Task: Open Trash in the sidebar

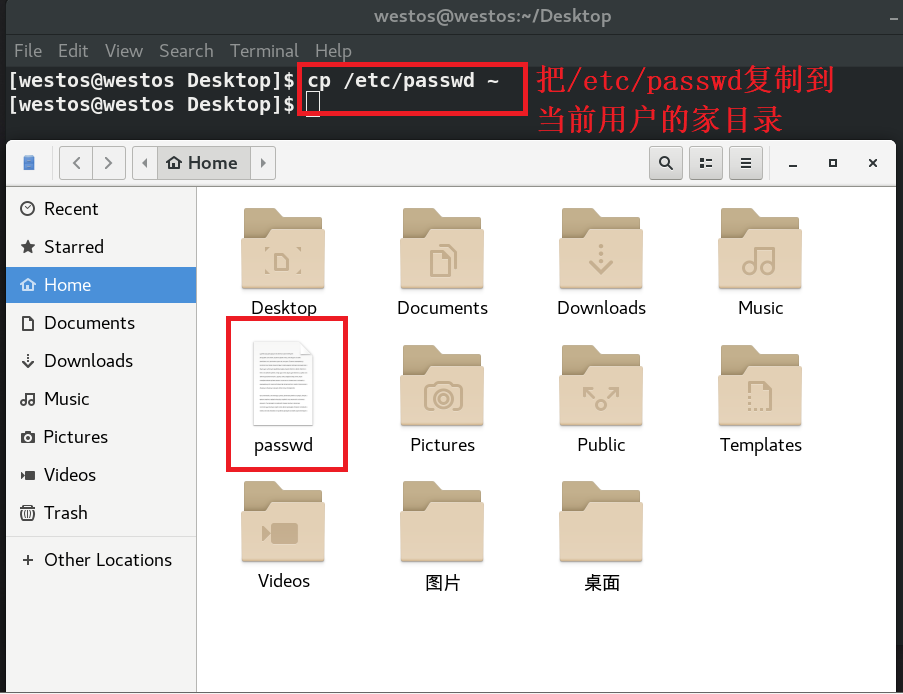Action: click(101, 513)
